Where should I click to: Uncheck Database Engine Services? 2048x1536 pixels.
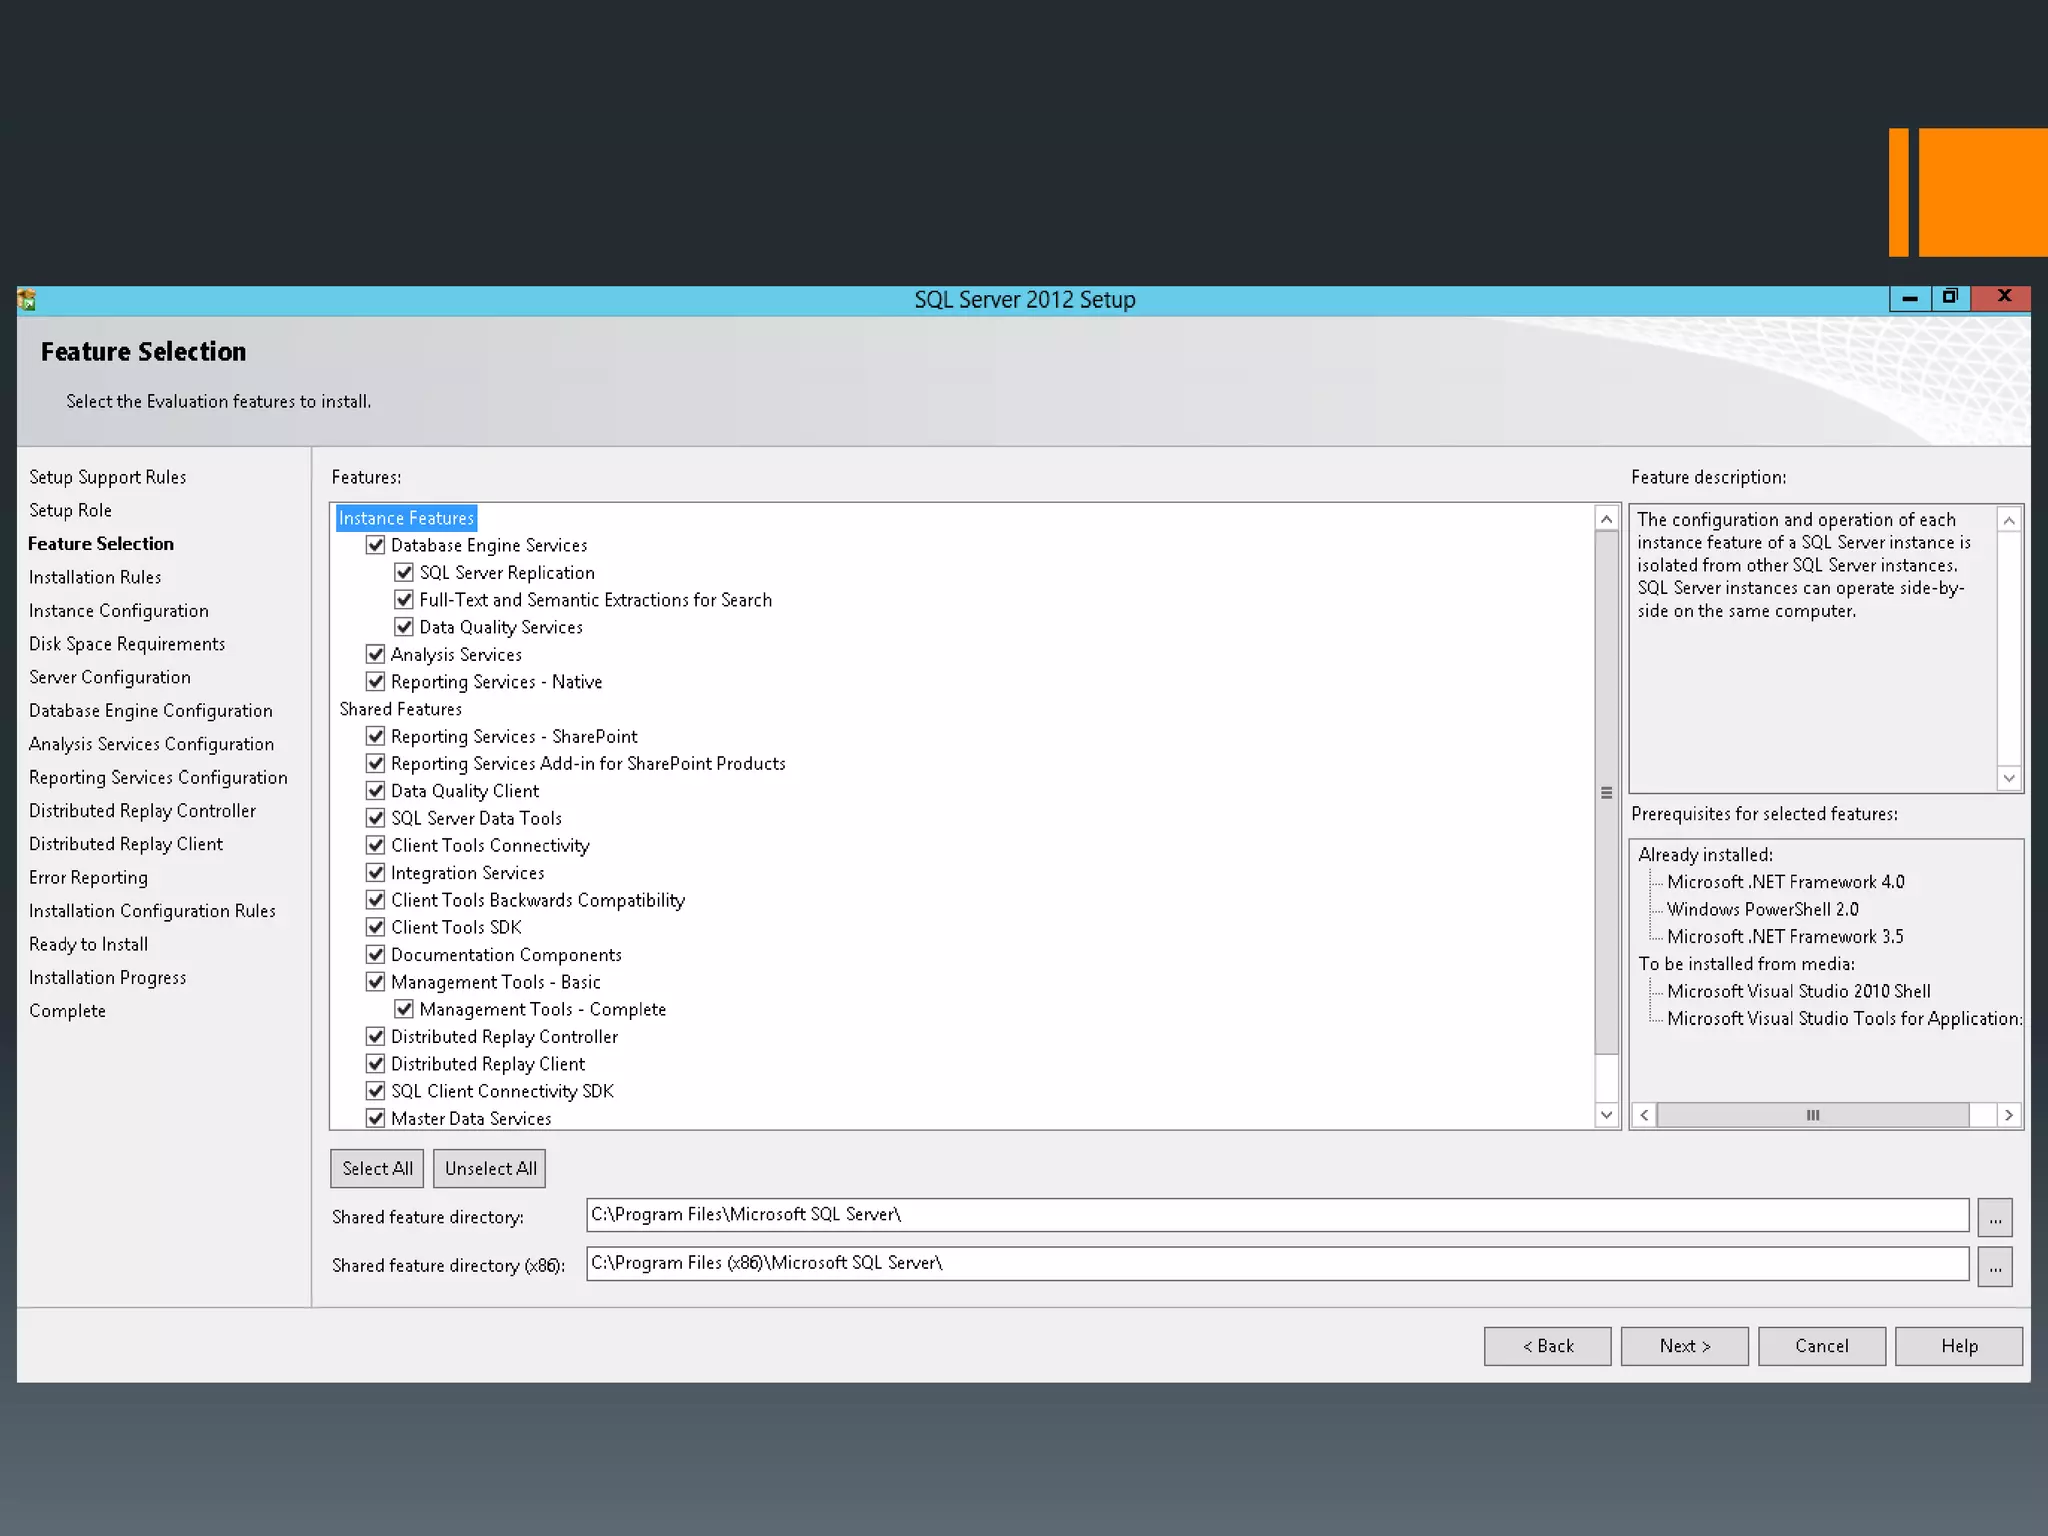[x=376, y=545]
